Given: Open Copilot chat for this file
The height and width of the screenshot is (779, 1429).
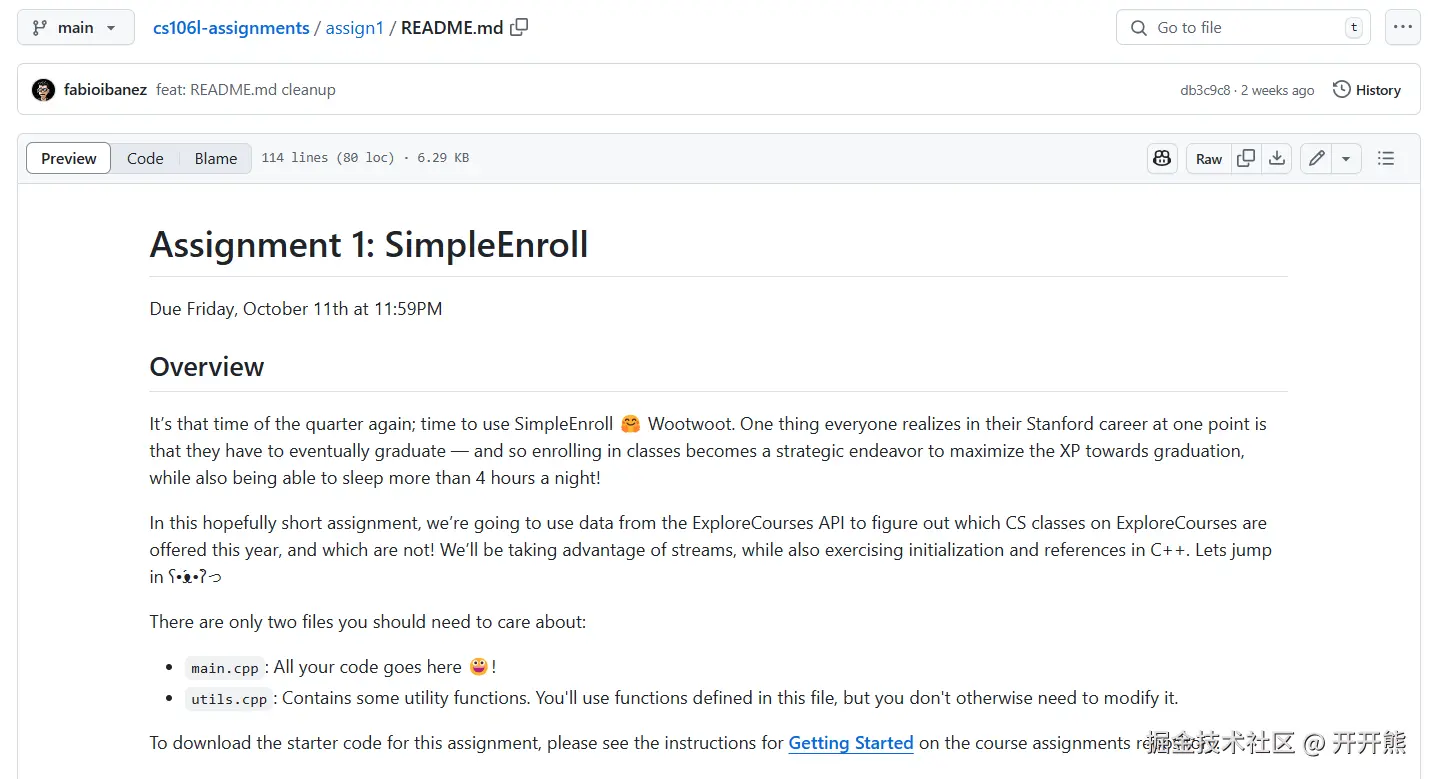Looking at the screenshot, I should [x=1162, y=158].
